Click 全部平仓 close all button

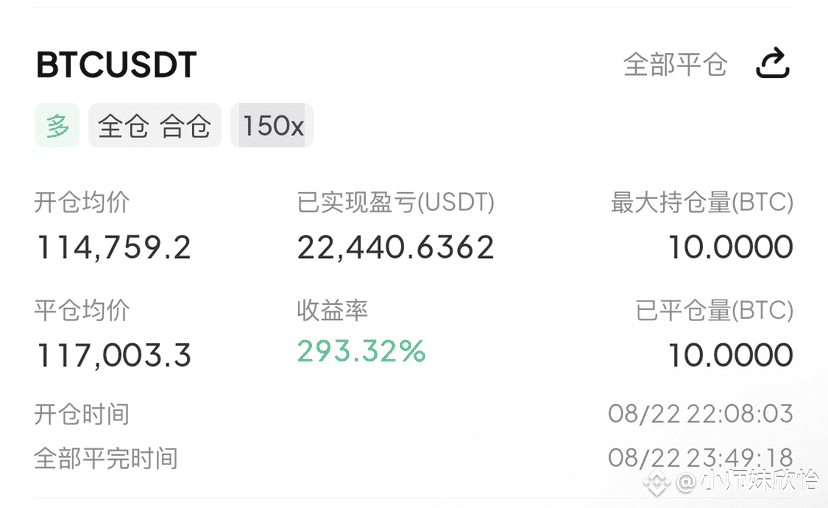(675, 64)
